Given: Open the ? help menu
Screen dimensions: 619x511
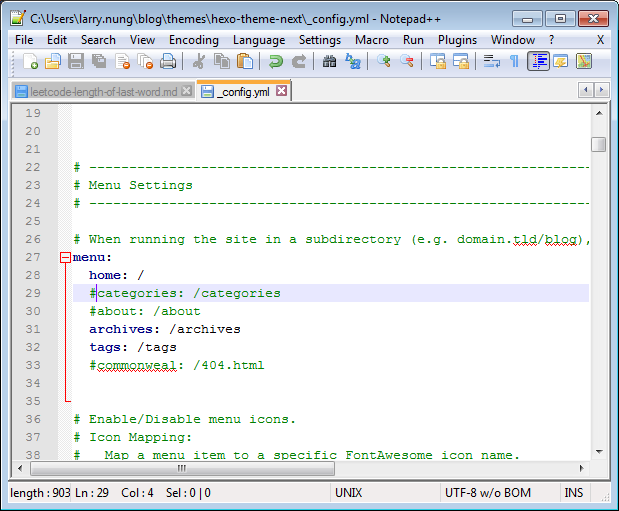Looking at the screenshot, I should click(x=551, y=40).
